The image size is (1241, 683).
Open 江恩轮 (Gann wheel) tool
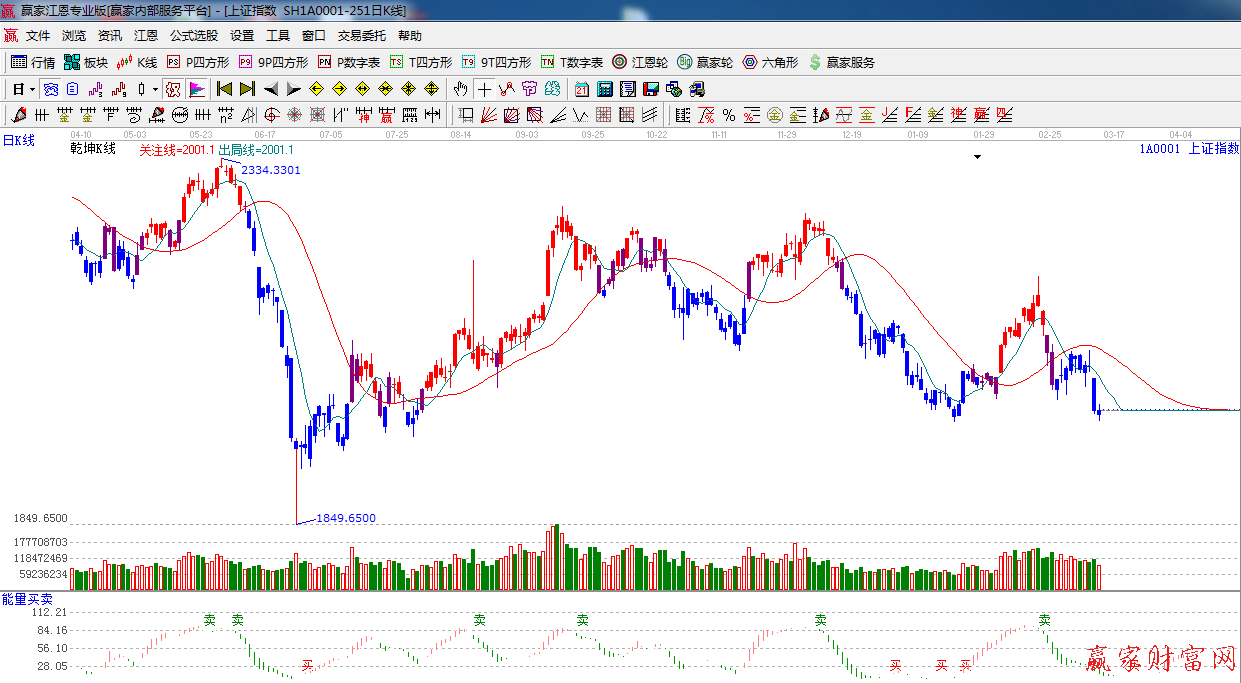(x=640, y=62)
